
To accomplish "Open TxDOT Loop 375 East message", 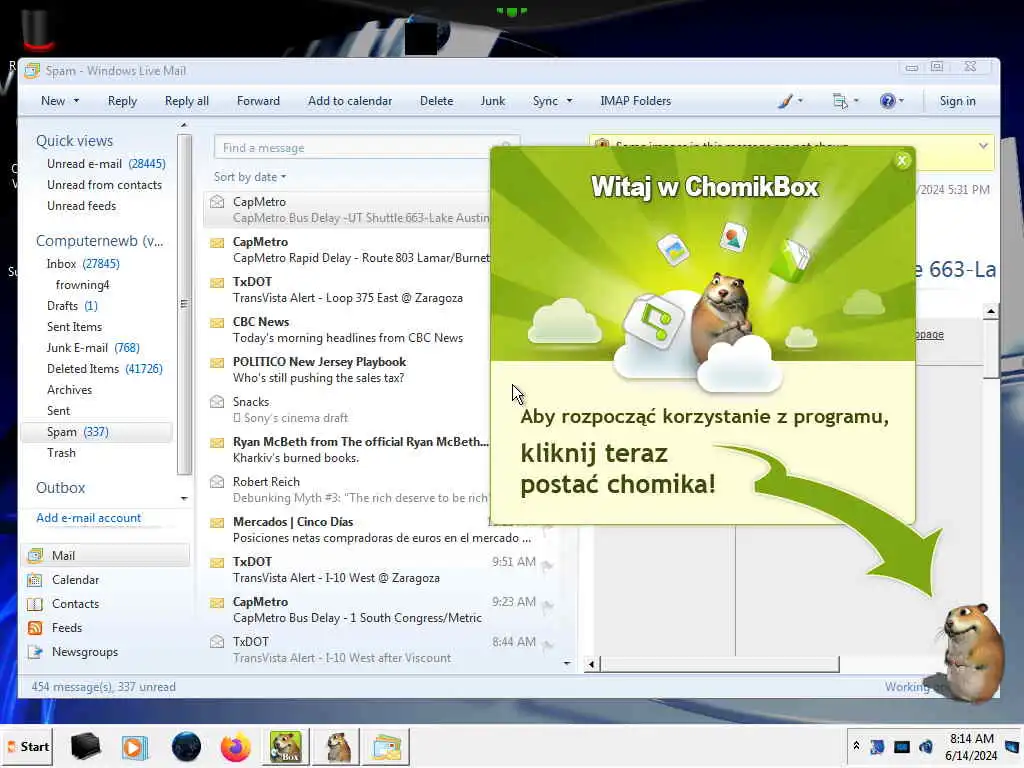I will [x=347, y=290].
